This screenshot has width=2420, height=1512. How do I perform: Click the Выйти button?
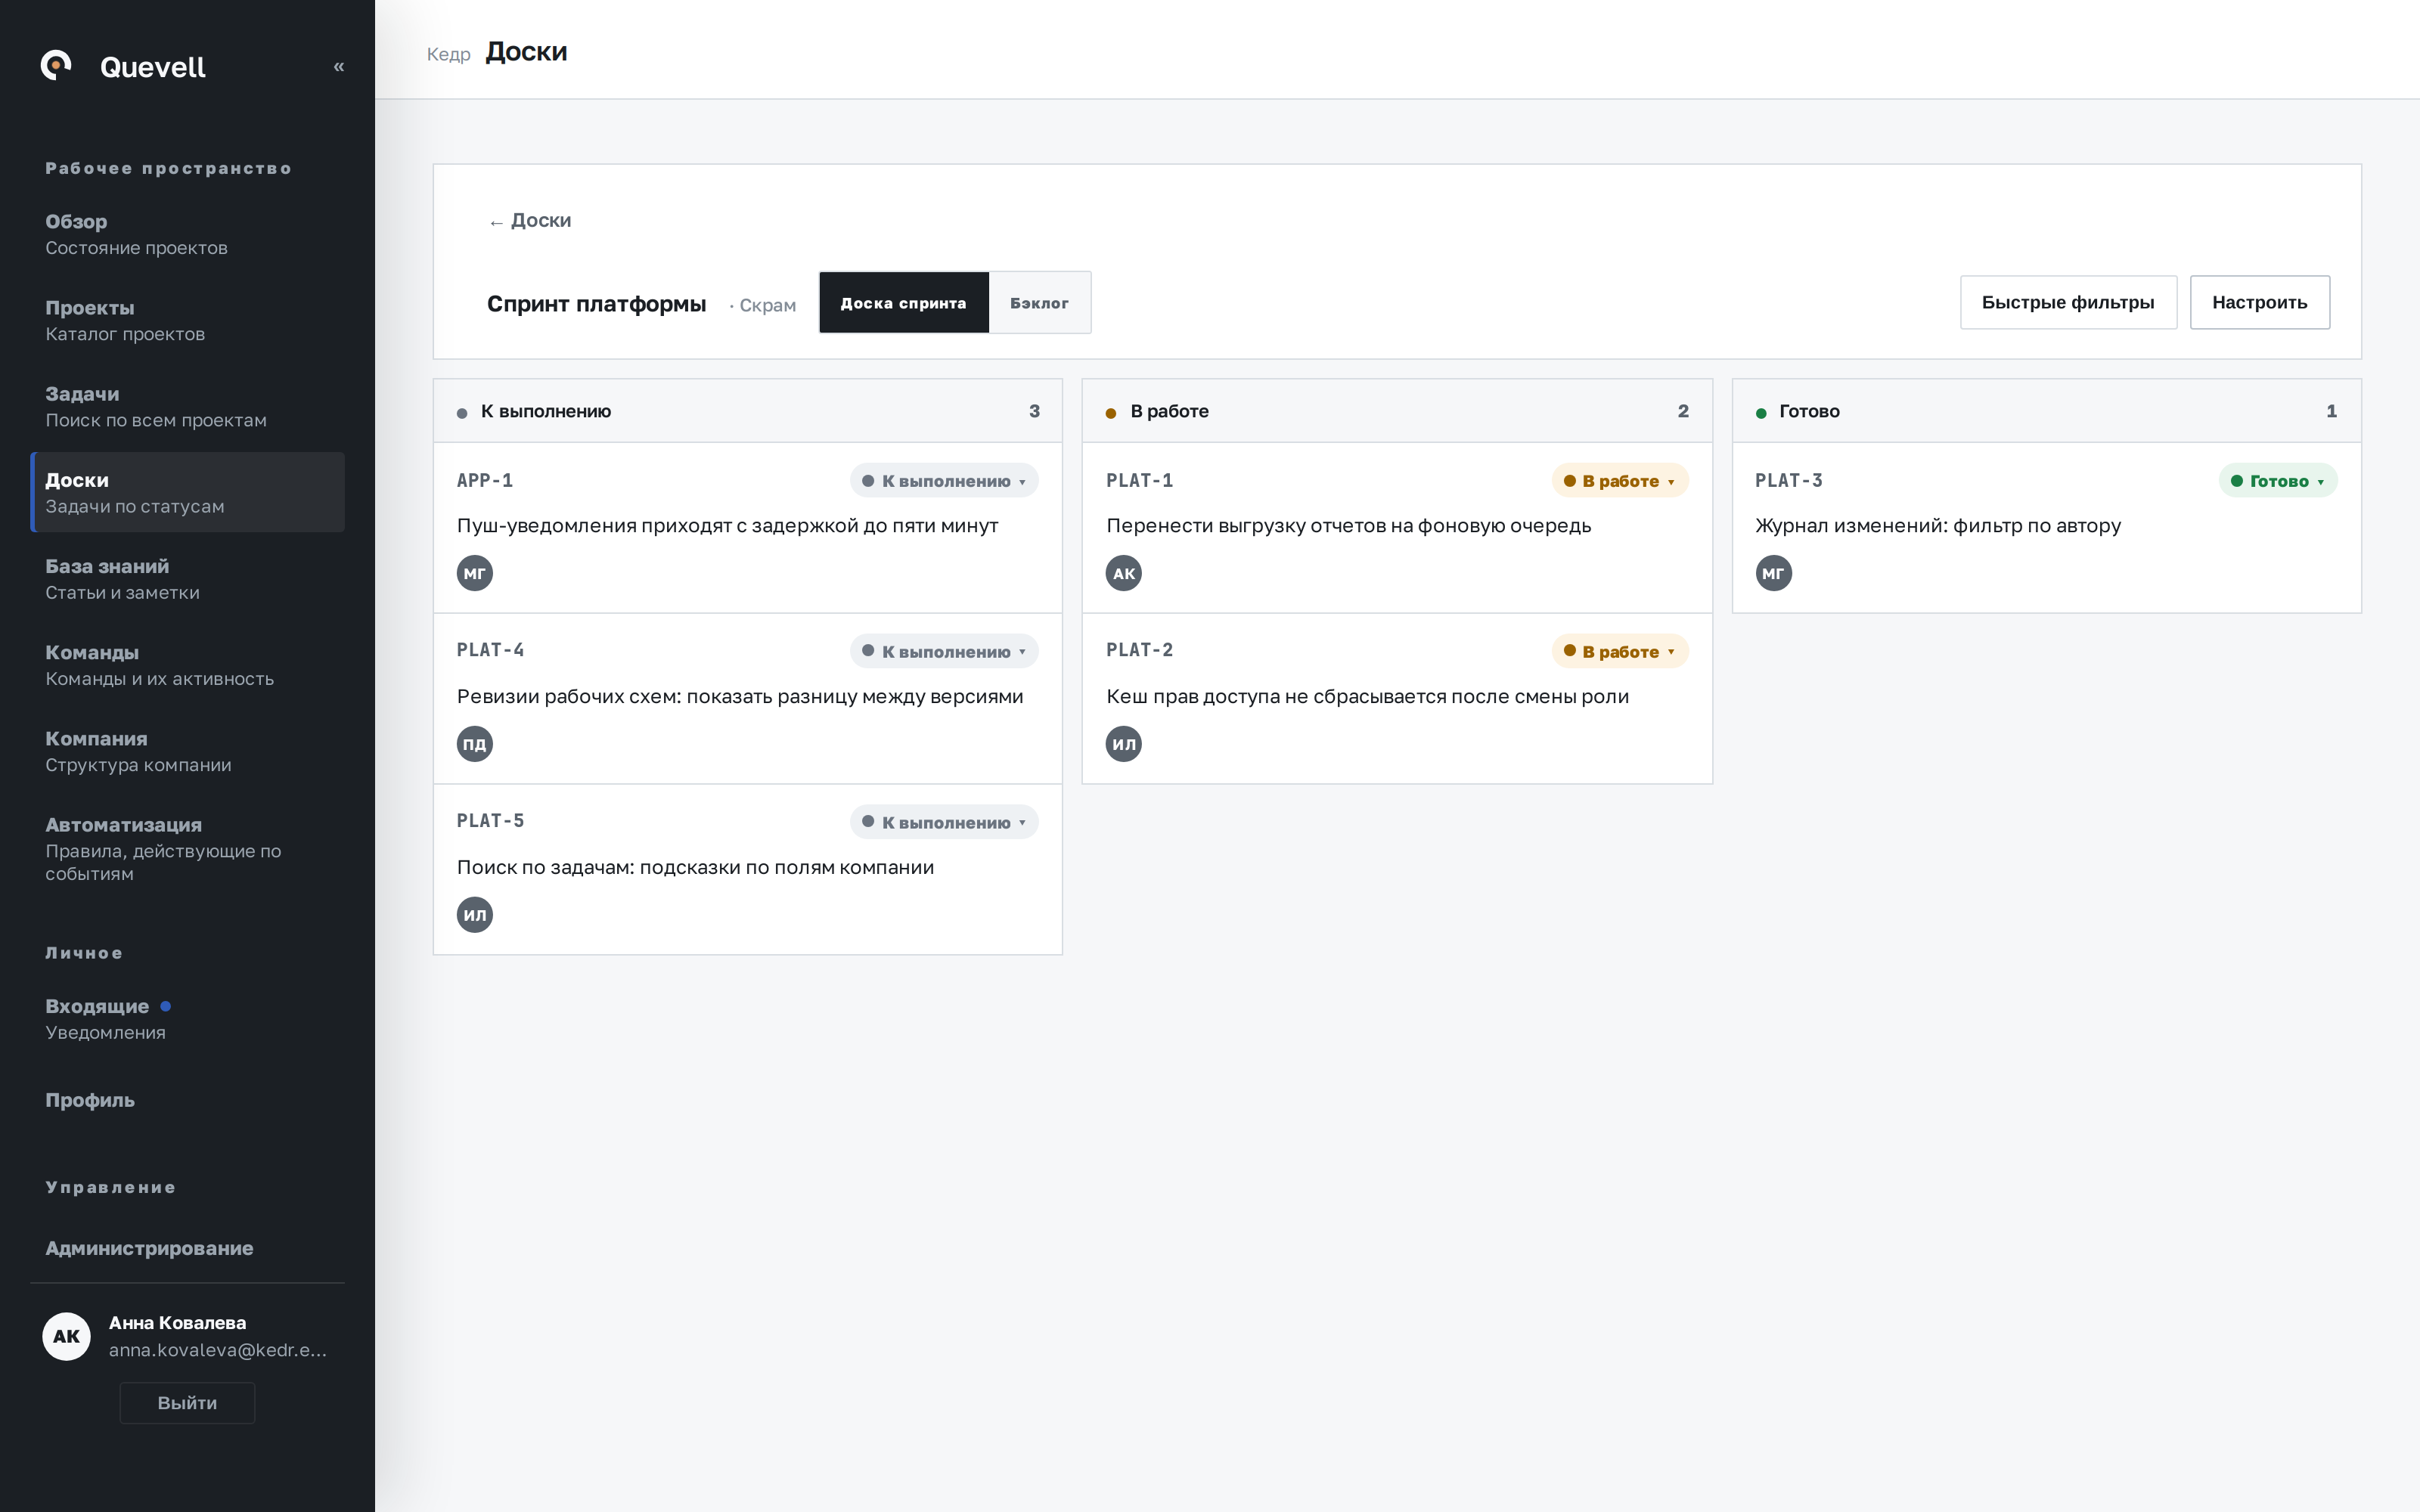pos(187,1403)
